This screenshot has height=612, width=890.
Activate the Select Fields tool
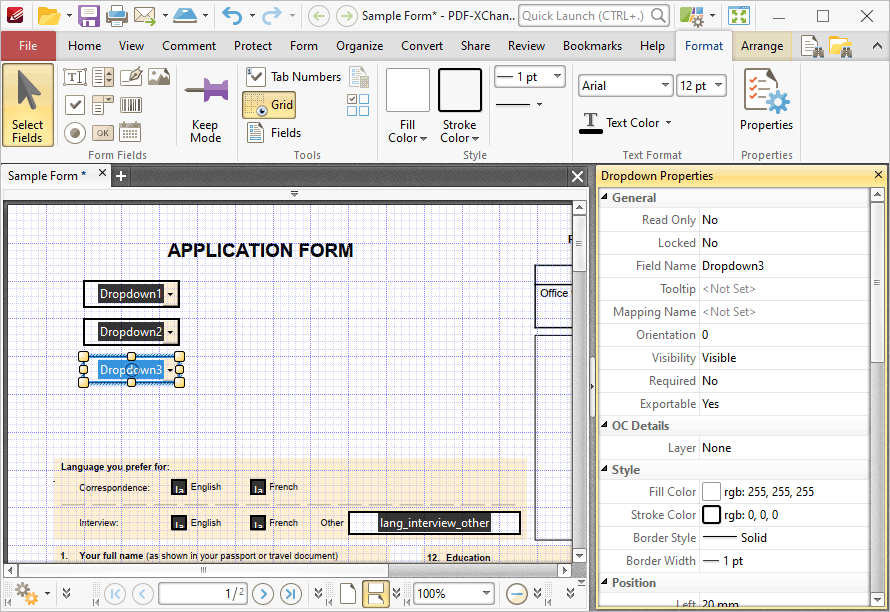click(x=28, y=106)
